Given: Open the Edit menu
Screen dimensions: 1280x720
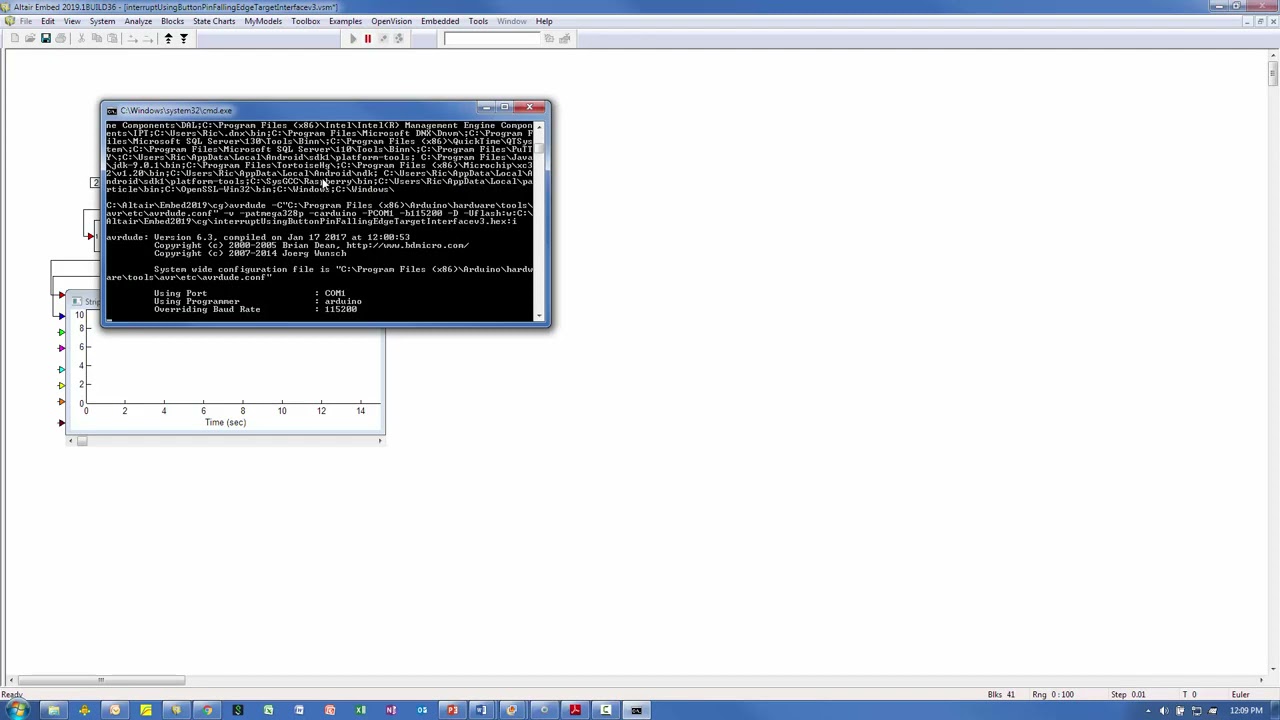Looking at the screenshot, I should coord(48,21).
